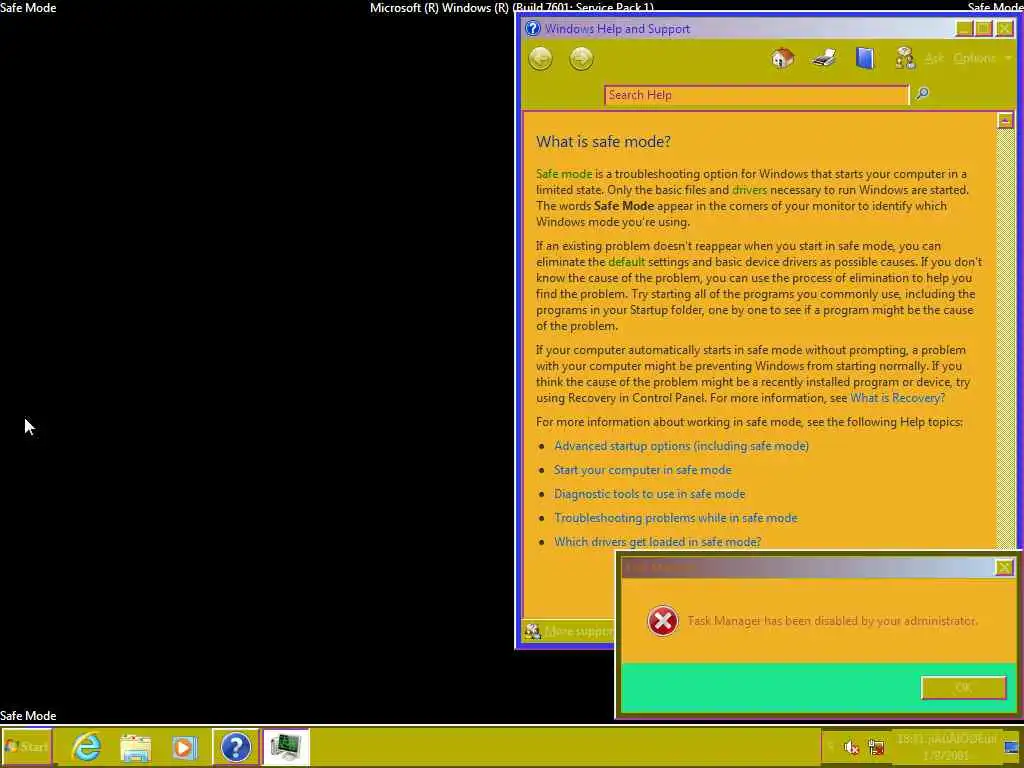This screenshot has width=1024, height=768.
Task: Click the magnifier search button
Action: point(921,94)
